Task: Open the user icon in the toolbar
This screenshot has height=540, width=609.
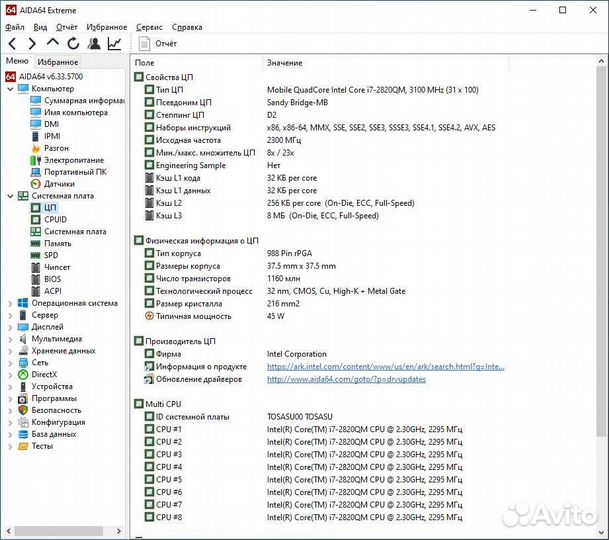Action: 94,44
